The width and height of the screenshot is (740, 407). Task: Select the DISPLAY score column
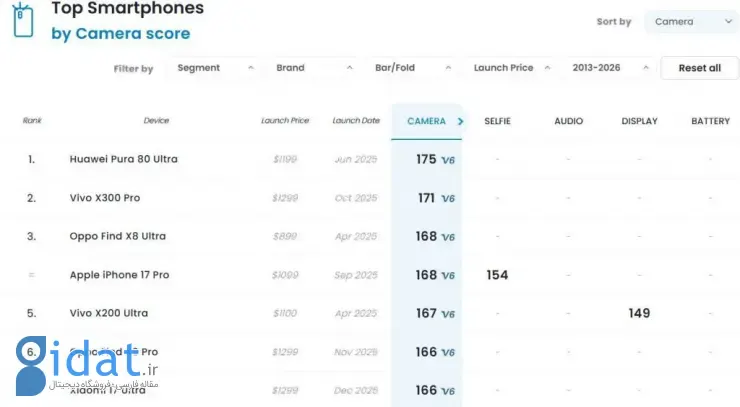[639, 121]
